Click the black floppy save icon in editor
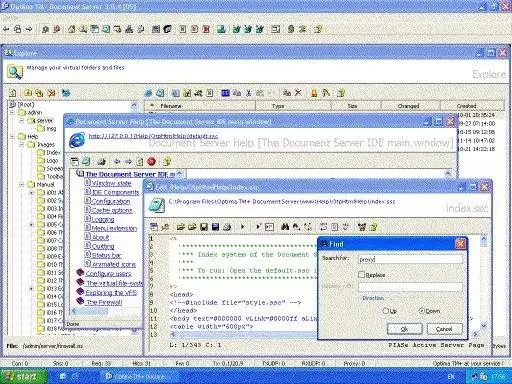This screenshot has width=512, height=384. [x=204, y=227]
